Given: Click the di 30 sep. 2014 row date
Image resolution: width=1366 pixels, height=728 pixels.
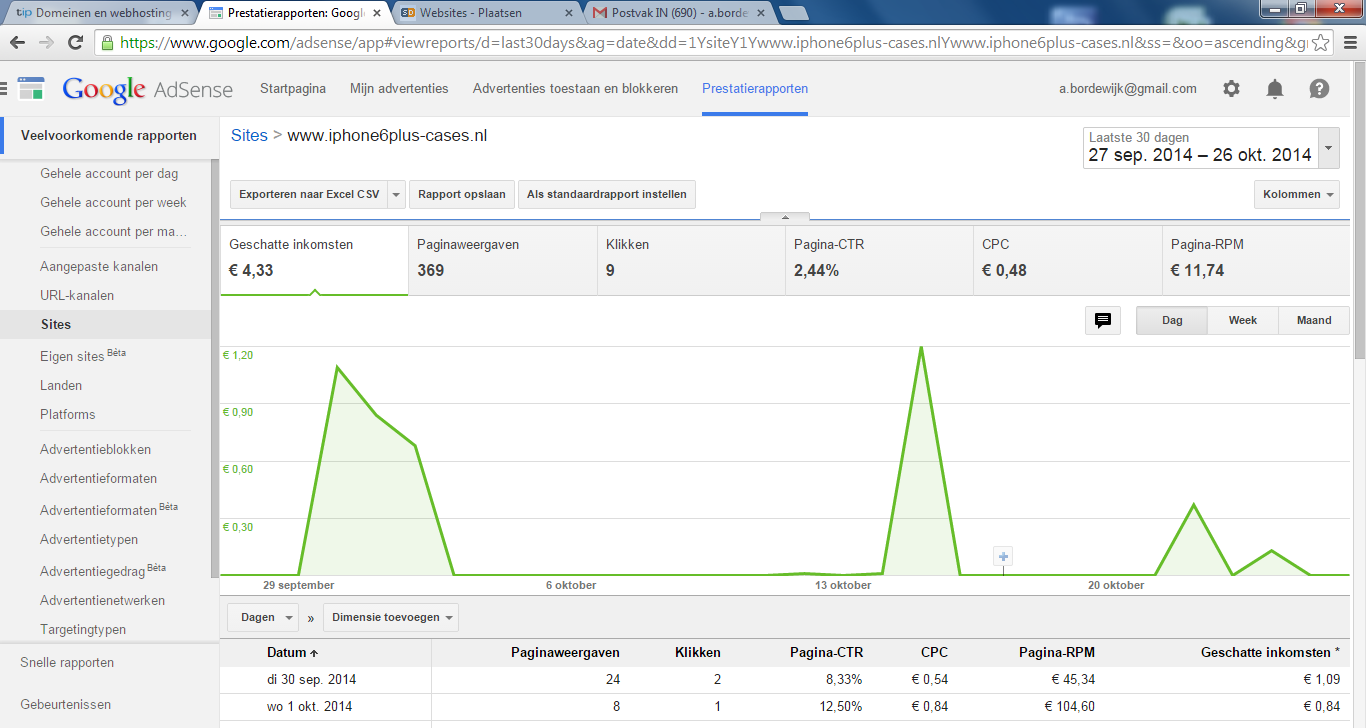Looking at the screenshot, I should (311, 679).
